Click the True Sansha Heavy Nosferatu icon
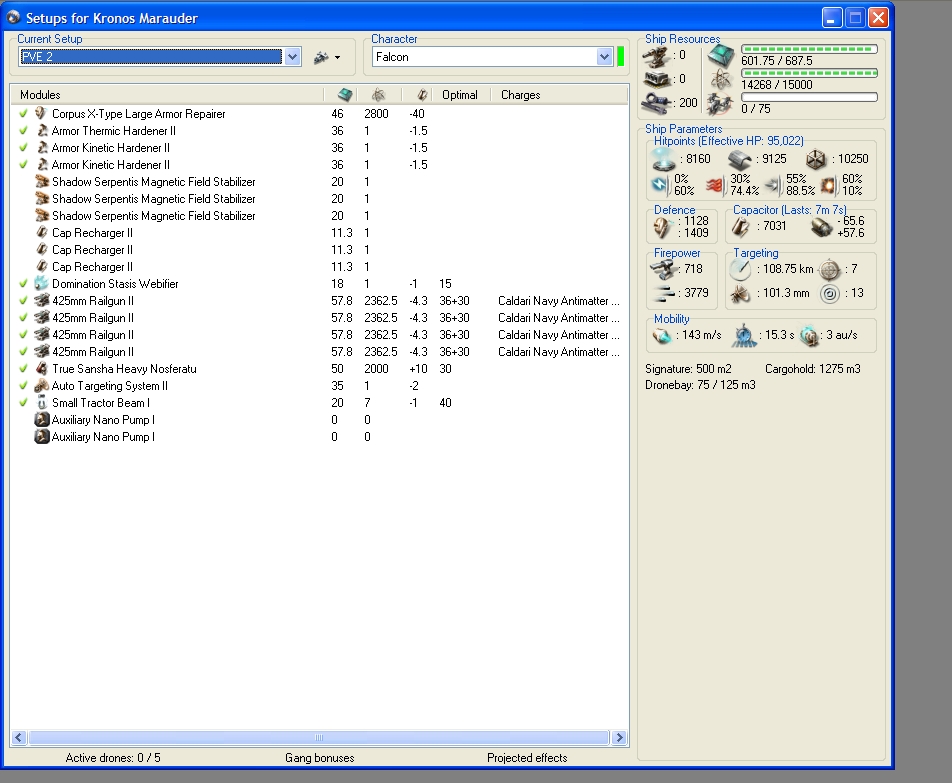 [41, 369]
